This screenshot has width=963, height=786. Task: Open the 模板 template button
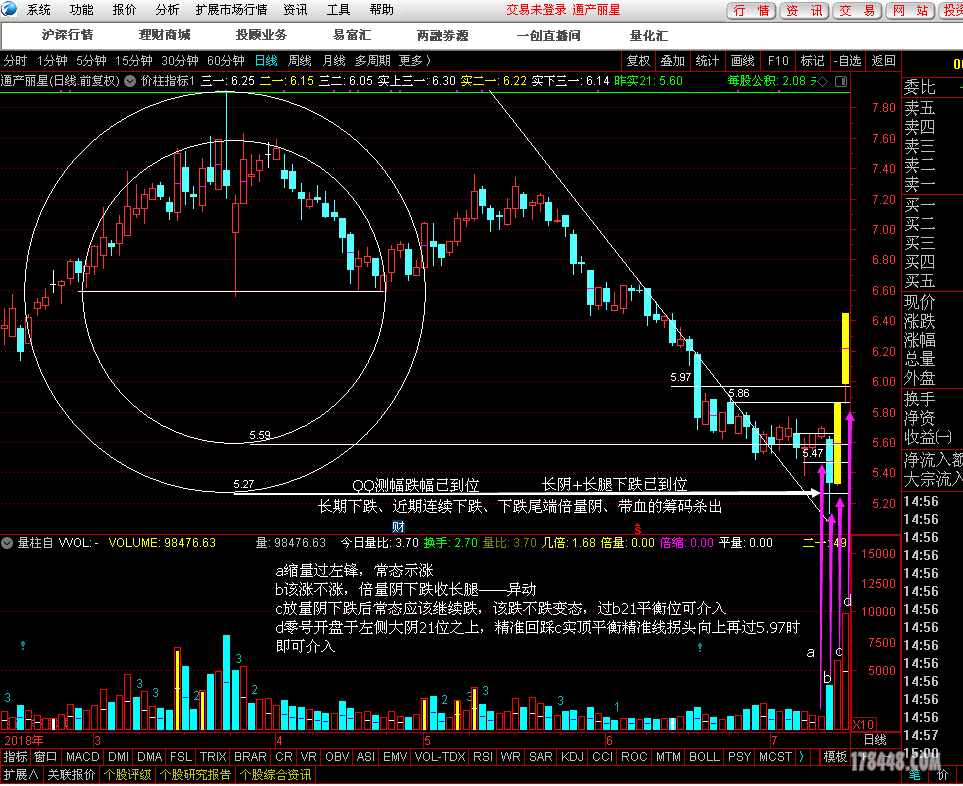[835, 757]
